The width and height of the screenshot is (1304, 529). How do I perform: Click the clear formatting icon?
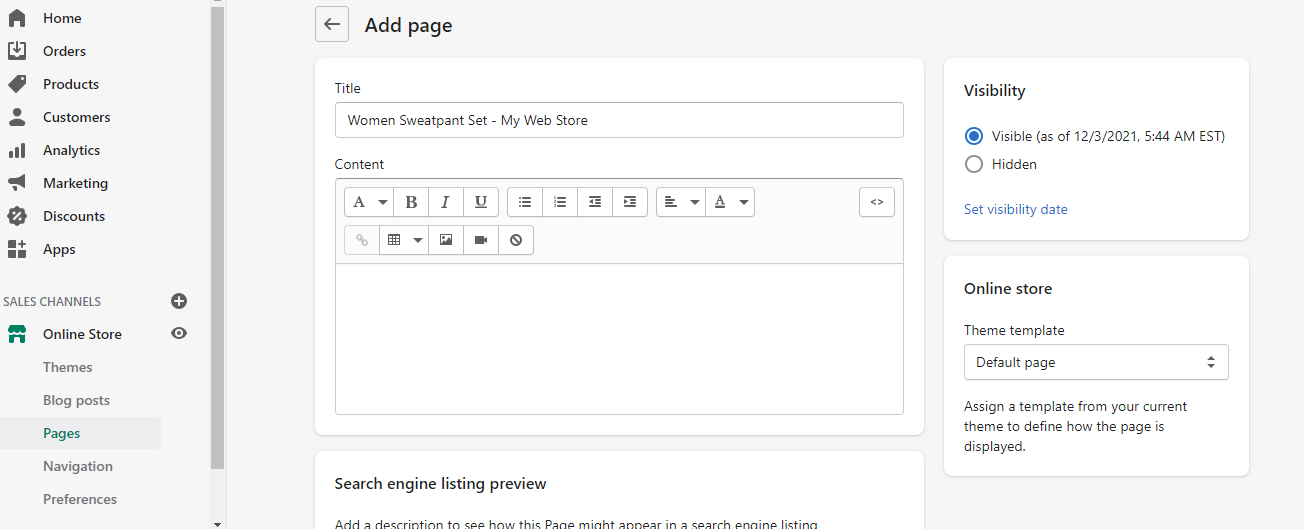click(x=516, y=240)
